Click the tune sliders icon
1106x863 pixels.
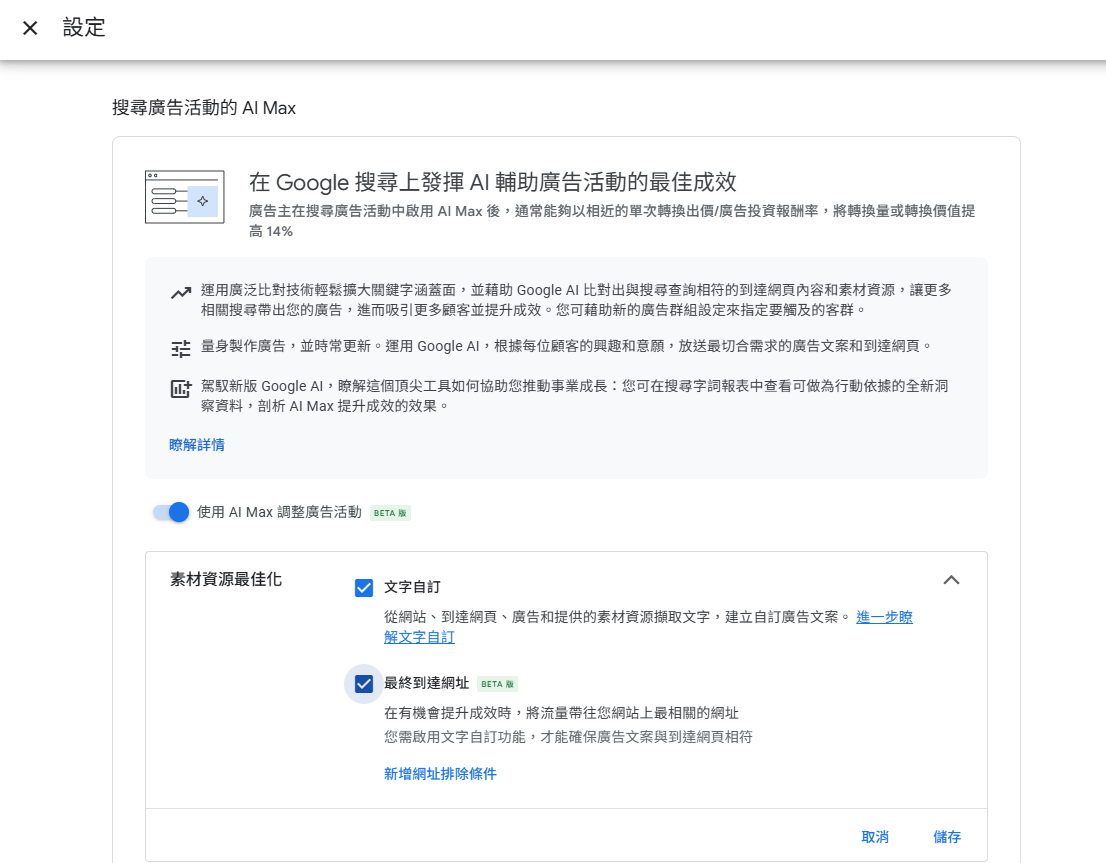pos(181,348)
